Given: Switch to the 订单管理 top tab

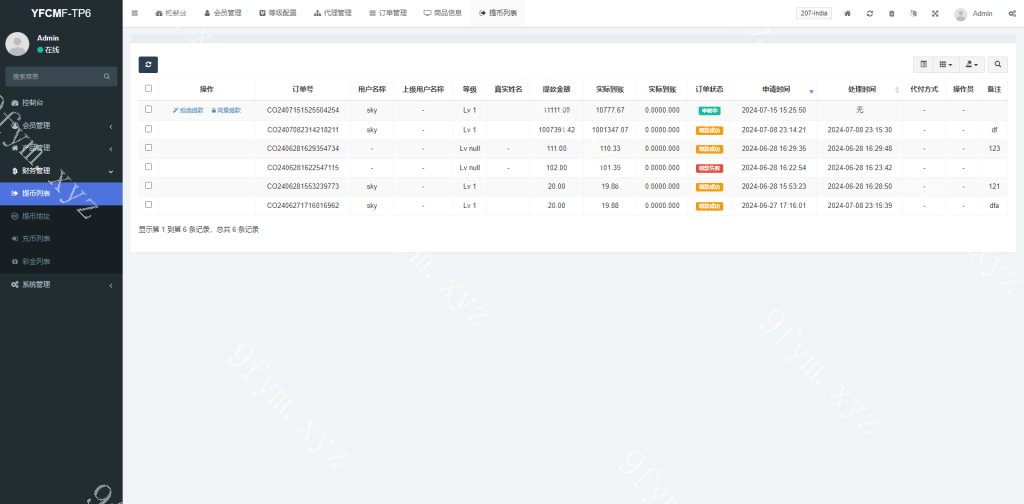Looking at the screenshot, I should pyautogui.click(x=388, y=13).
